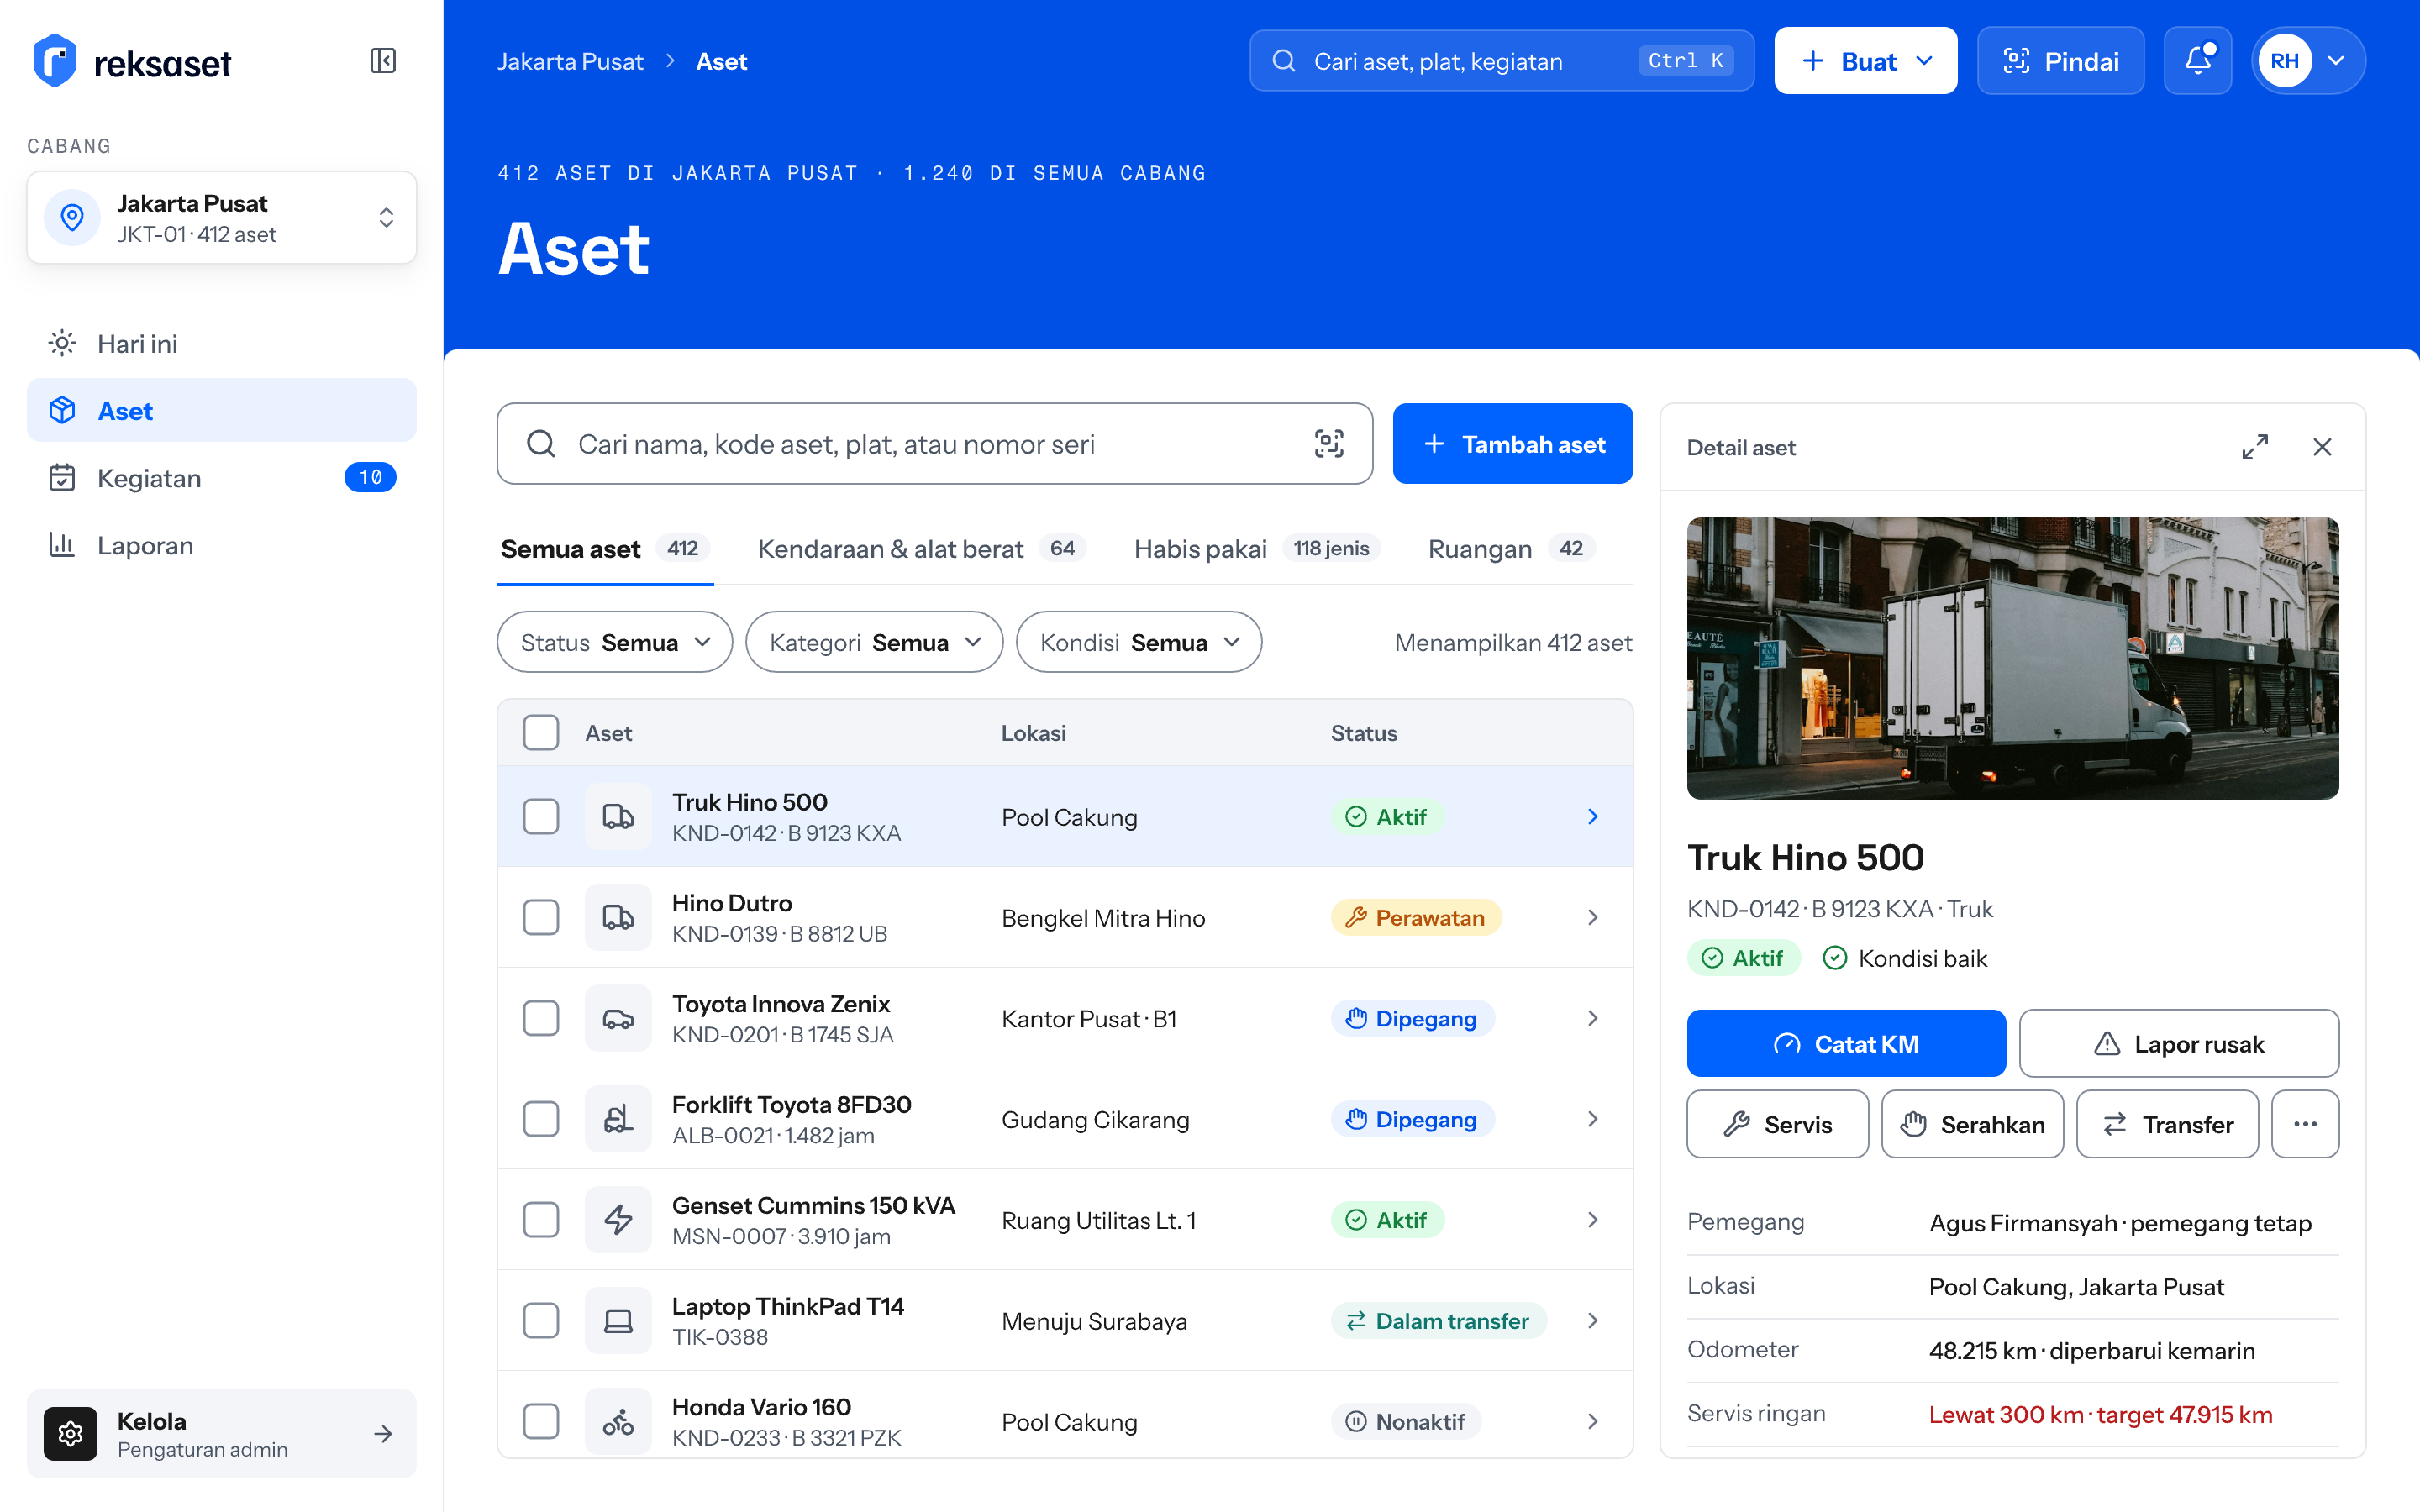The image size is (2420, 1512).
Task: Click the Perawatan status badge
Action: coord(1415,918)
